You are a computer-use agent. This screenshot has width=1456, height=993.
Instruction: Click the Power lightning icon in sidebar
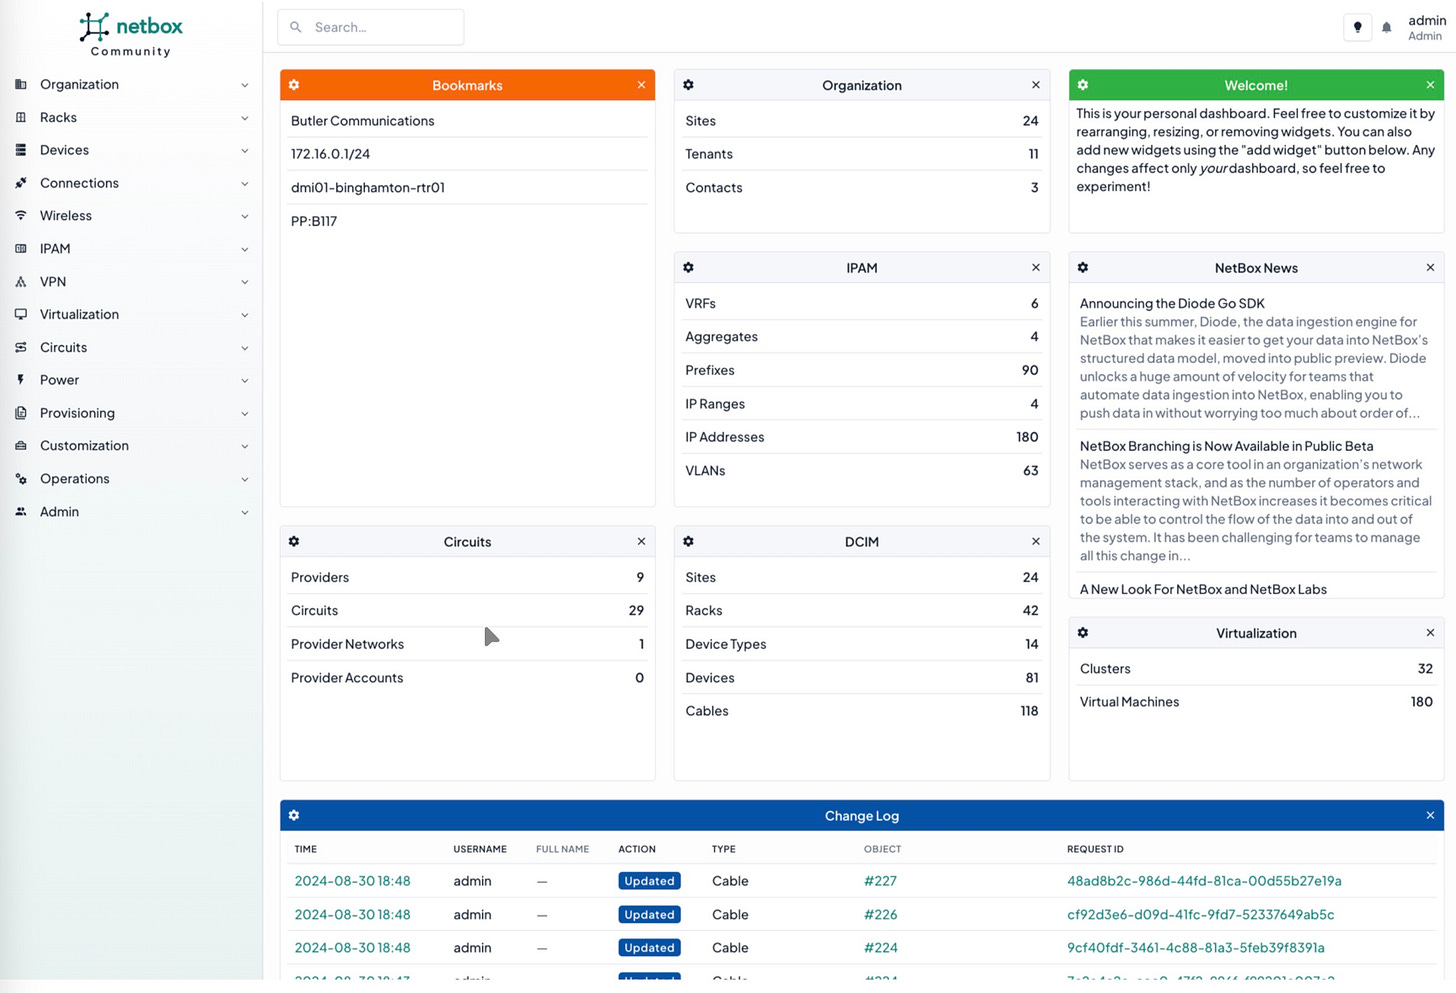[21, 380]
